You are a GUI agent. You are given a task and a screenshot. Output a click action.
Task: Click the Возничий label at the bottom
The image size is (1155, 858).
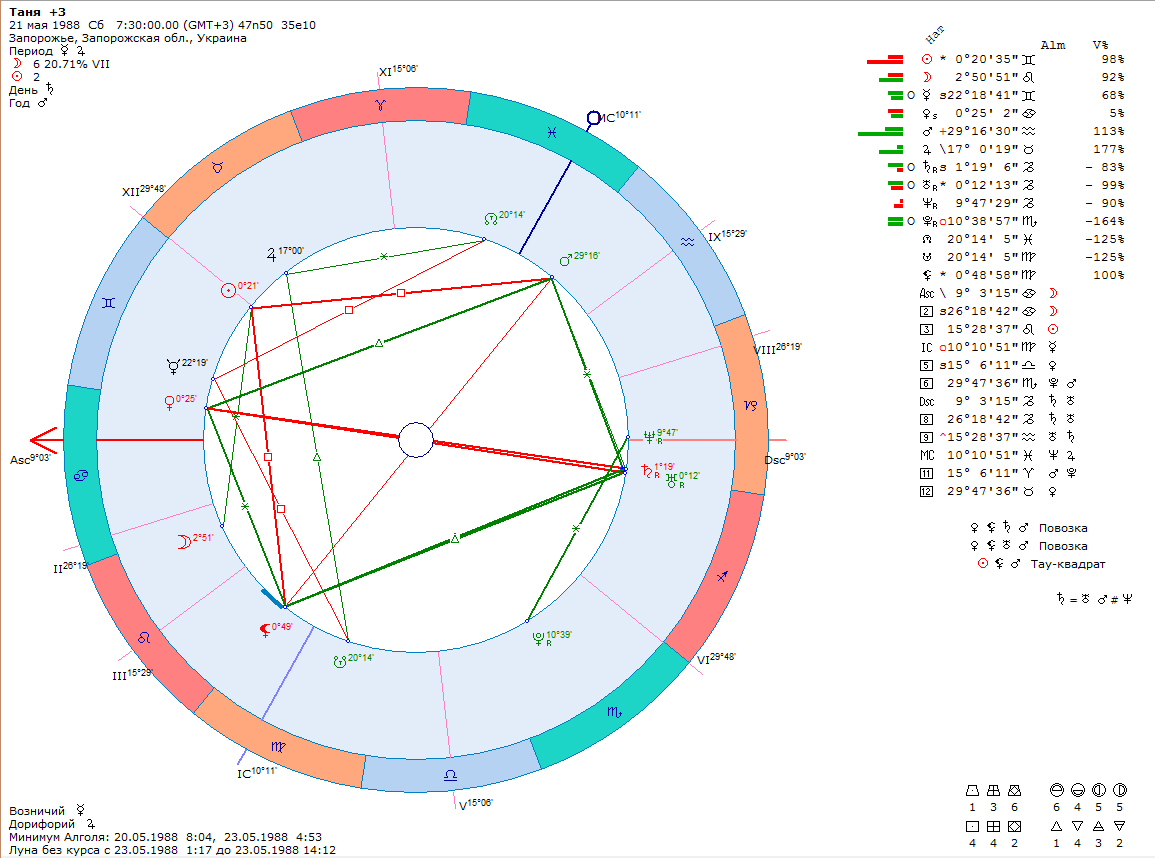[x=37, y=811]
